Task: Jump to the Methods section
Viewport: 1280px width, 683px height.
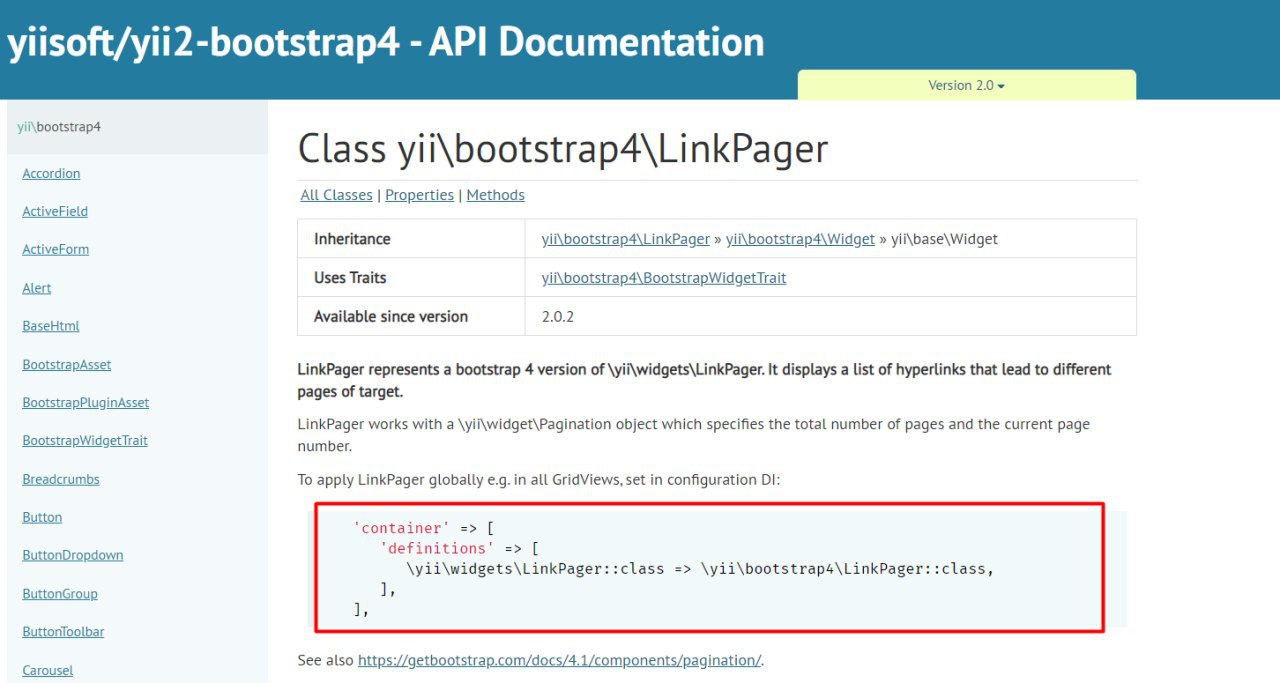Action: pos(495,195)
